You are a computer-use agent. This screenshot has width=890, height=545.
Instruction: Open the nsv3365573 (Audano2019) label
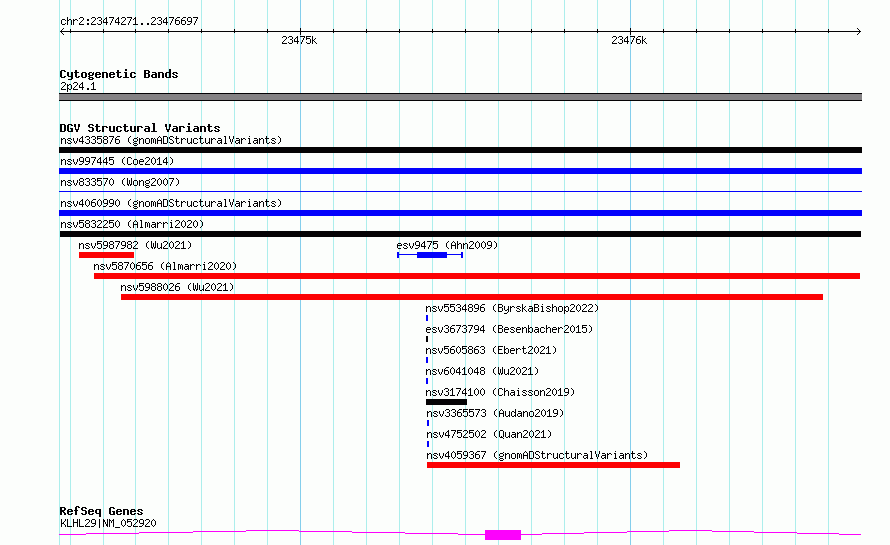click(x=495, y=413)
